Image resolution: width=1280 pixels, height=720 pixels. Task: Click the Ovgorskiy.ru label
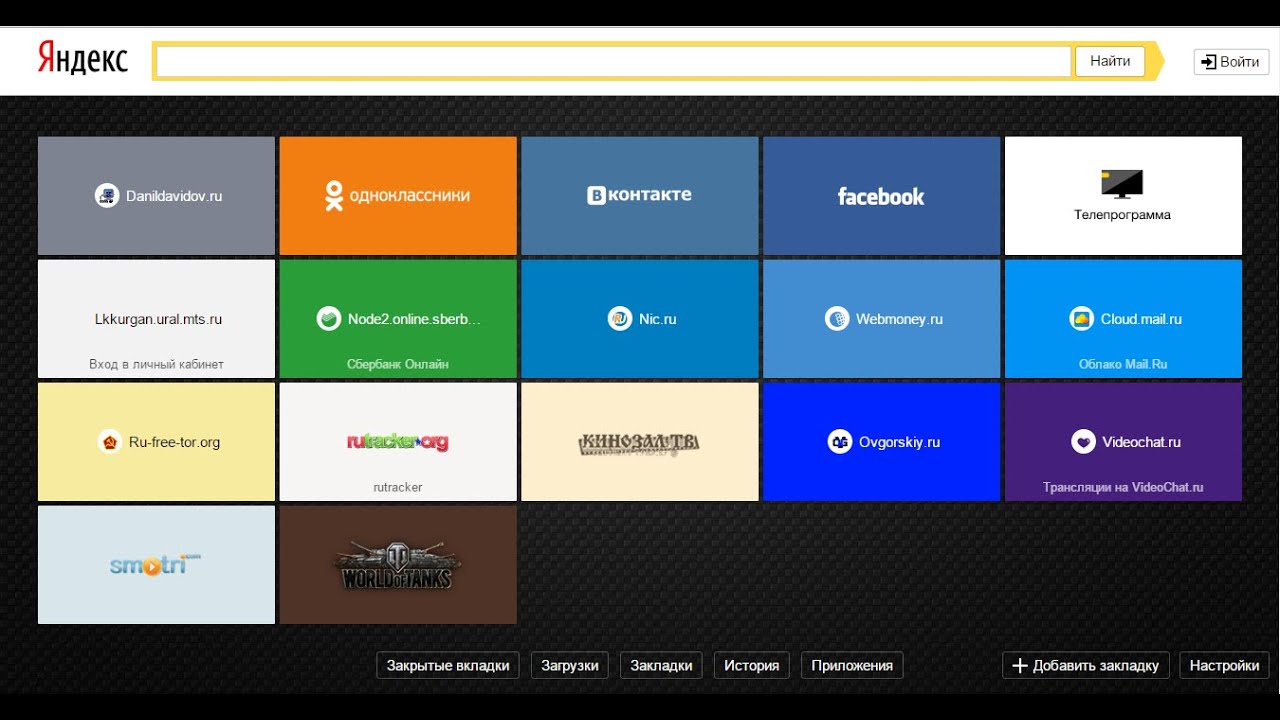point(900,442)
